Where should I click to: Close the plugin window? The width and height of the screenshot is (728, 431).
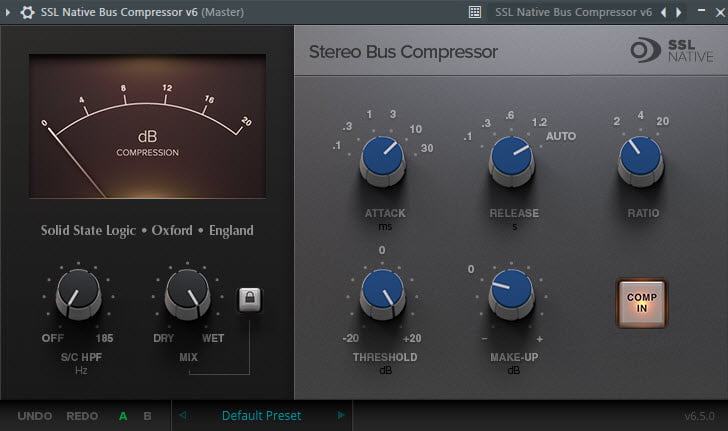tap(720, 13)
